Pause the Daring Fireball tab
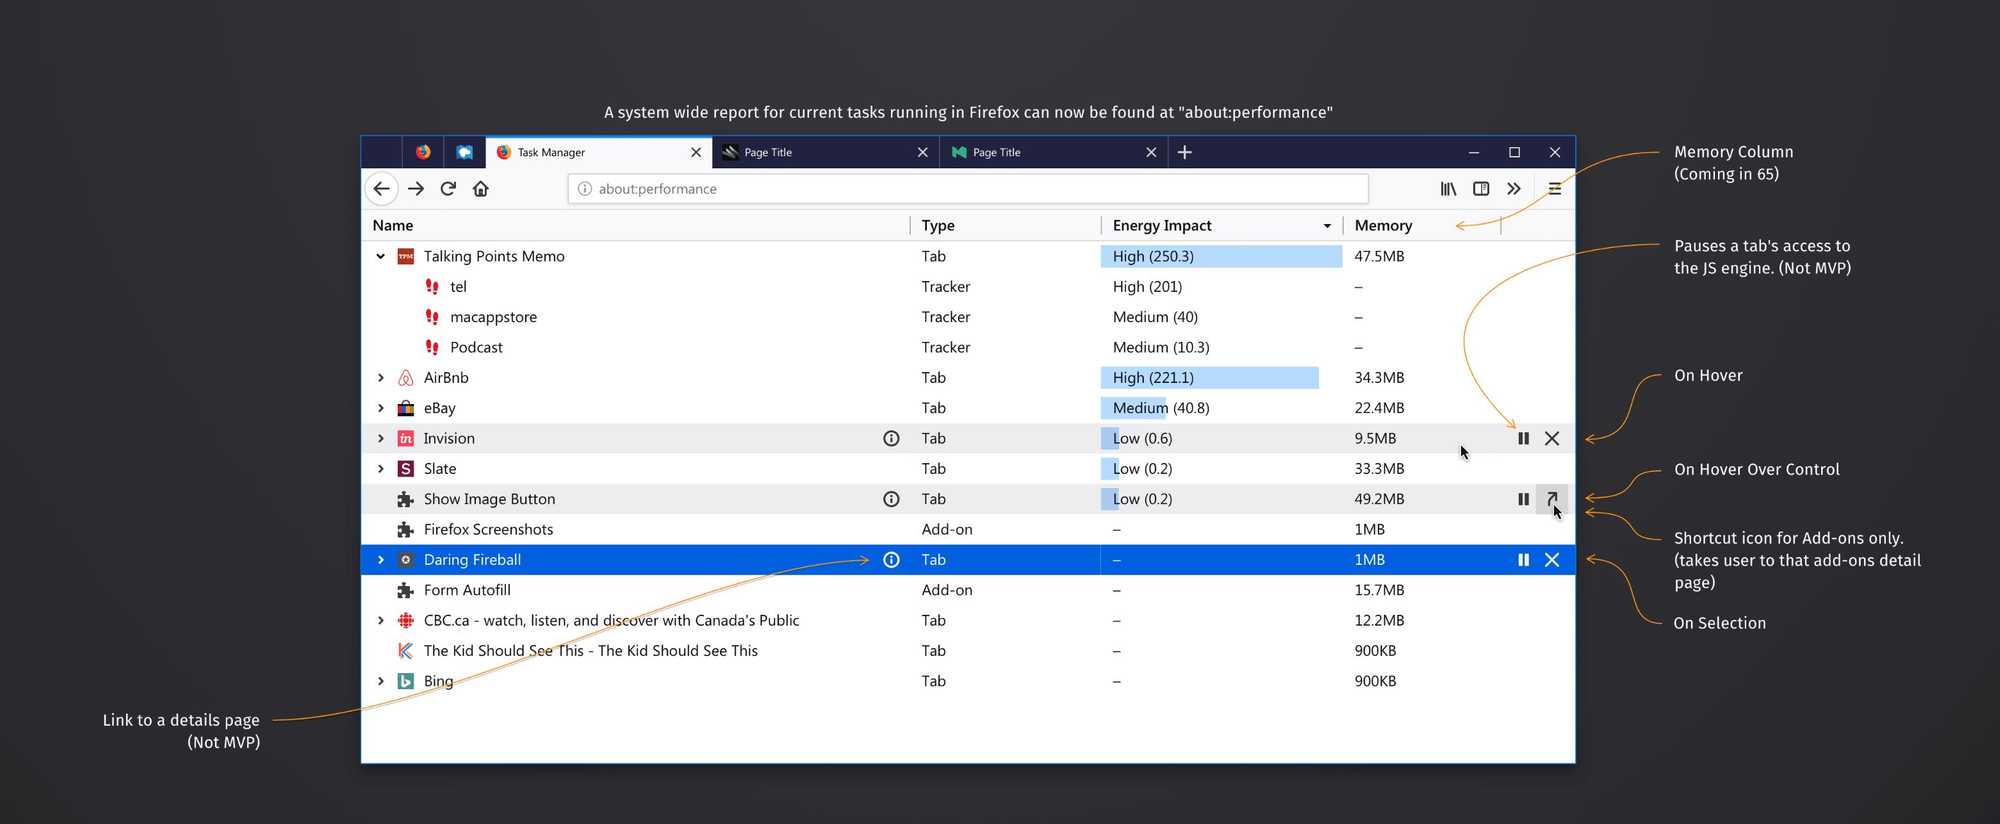Image resolution: width=2000 pixels, height=824 pixels. point(1523,560)
